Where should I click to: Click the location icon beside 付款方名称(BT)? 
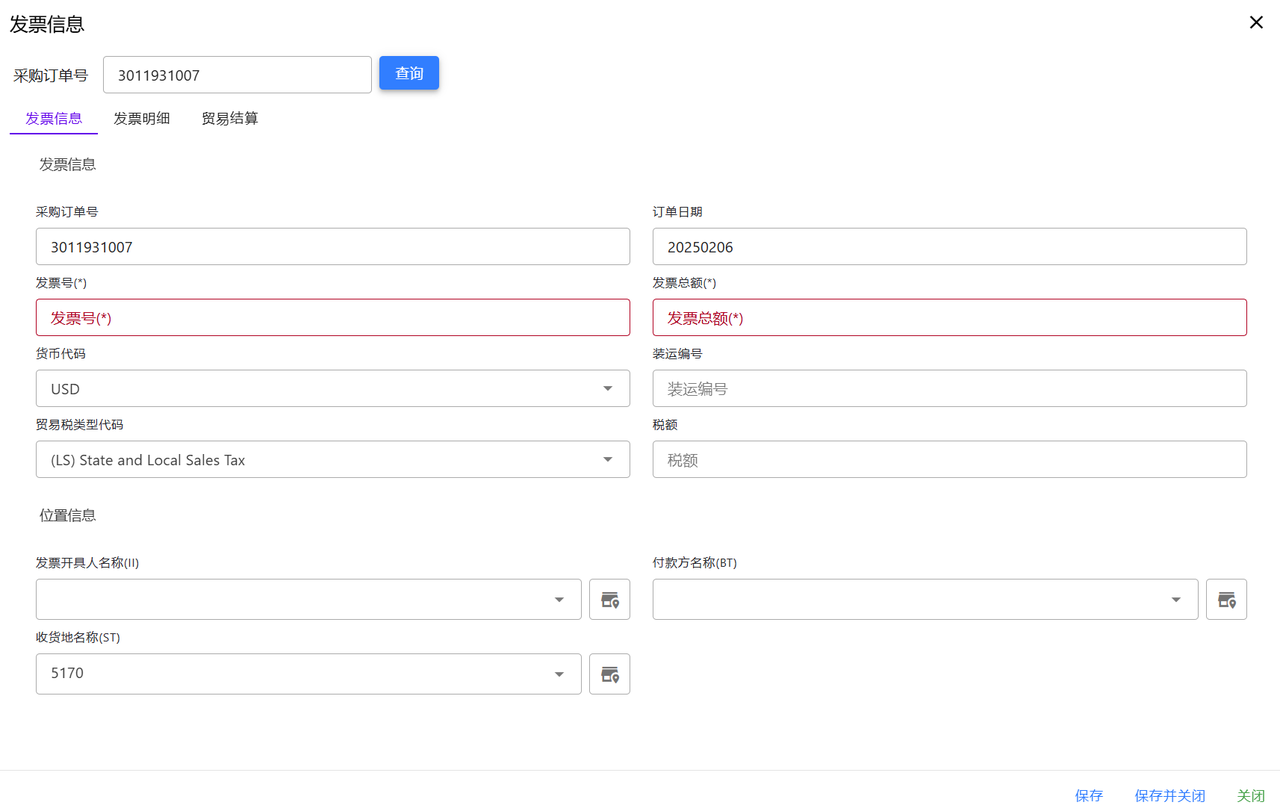click(1226, 600)
